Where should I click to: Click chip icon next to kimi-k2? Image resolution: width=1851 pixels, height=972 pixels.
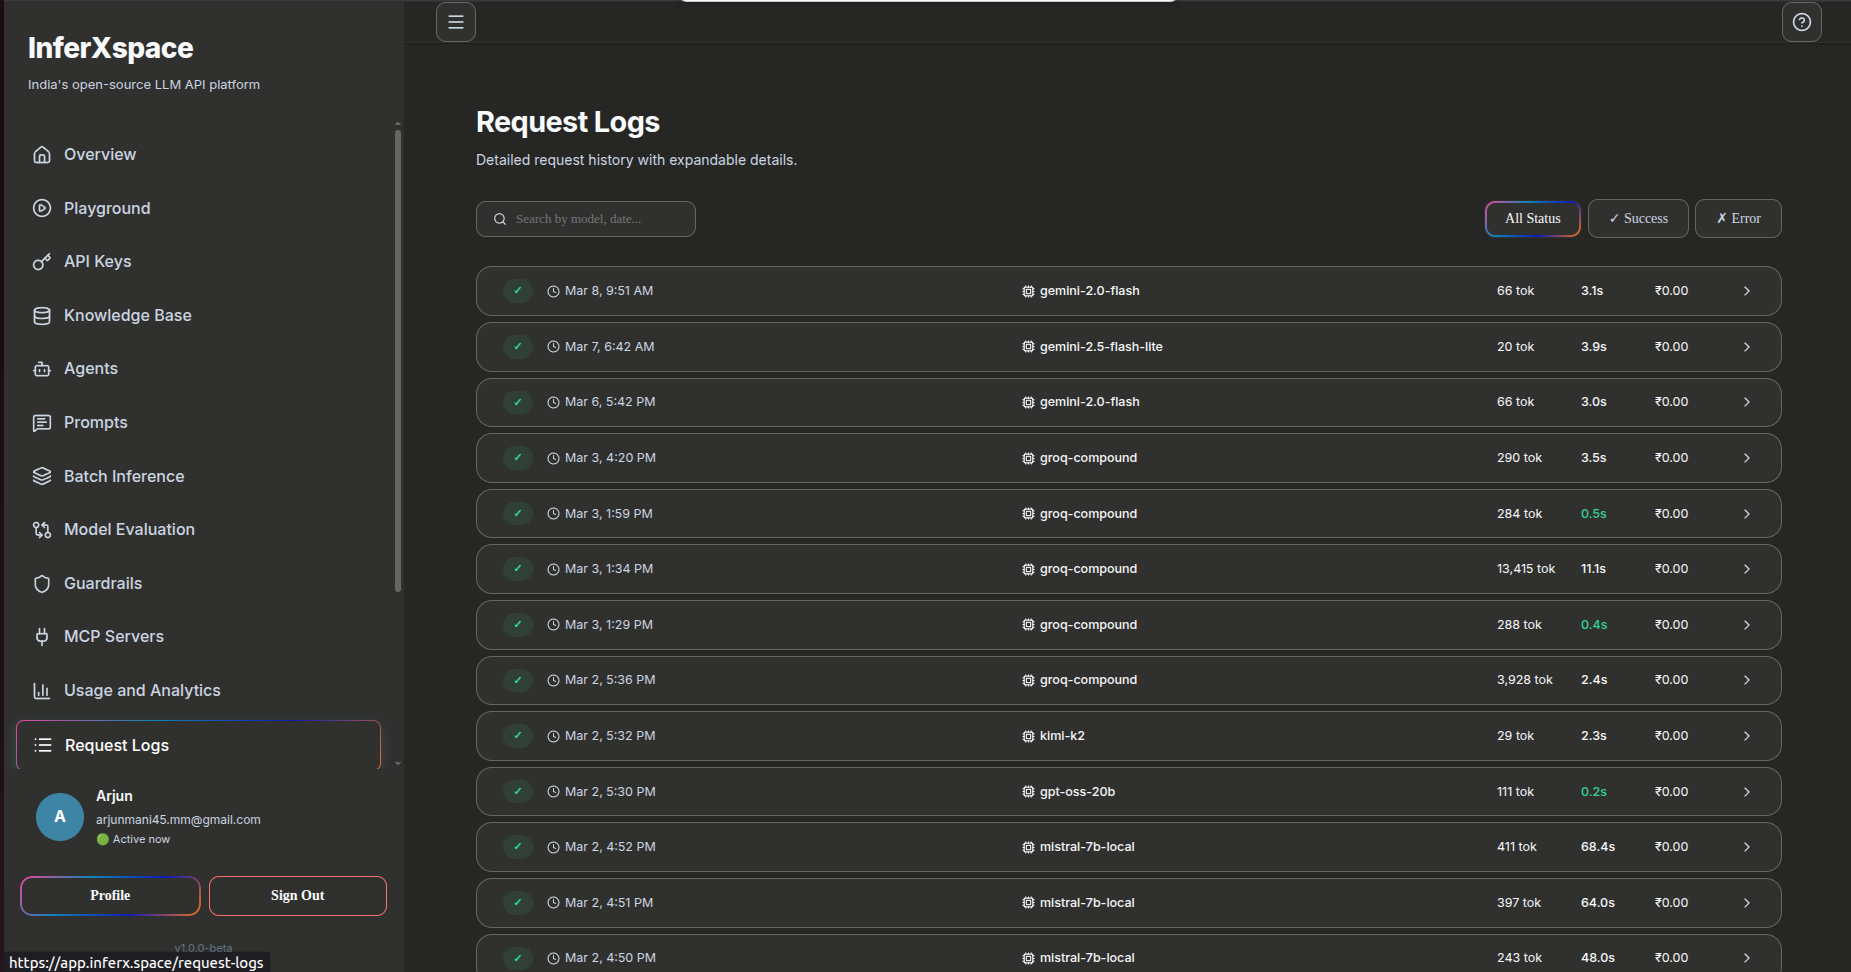(x=1028, y=736)
